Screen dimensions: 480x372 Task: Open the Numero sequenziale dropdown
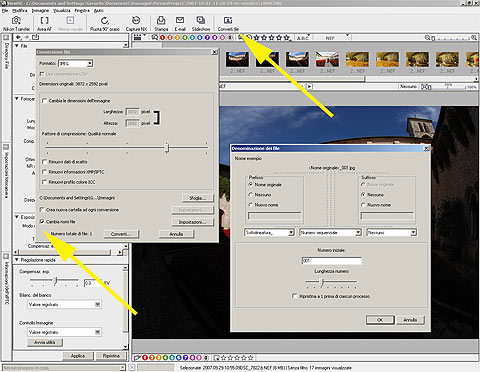(x=331, y=232)
